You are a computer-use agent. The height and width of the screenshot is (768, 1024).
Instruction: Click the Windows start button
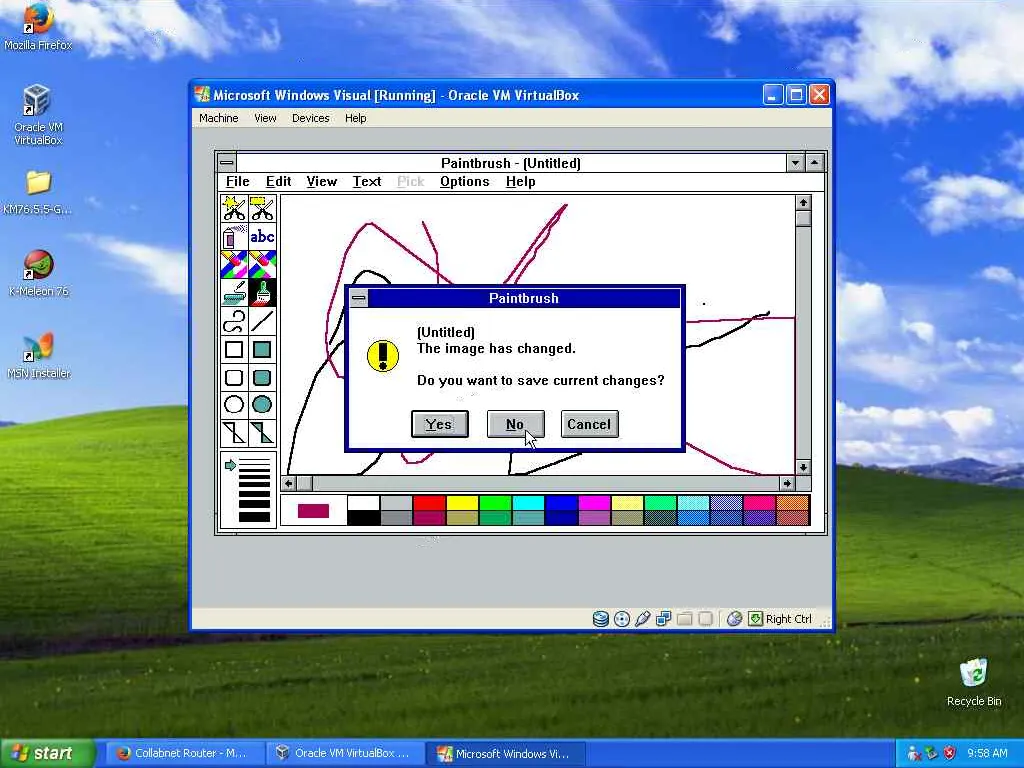click(x=47, y=753)
